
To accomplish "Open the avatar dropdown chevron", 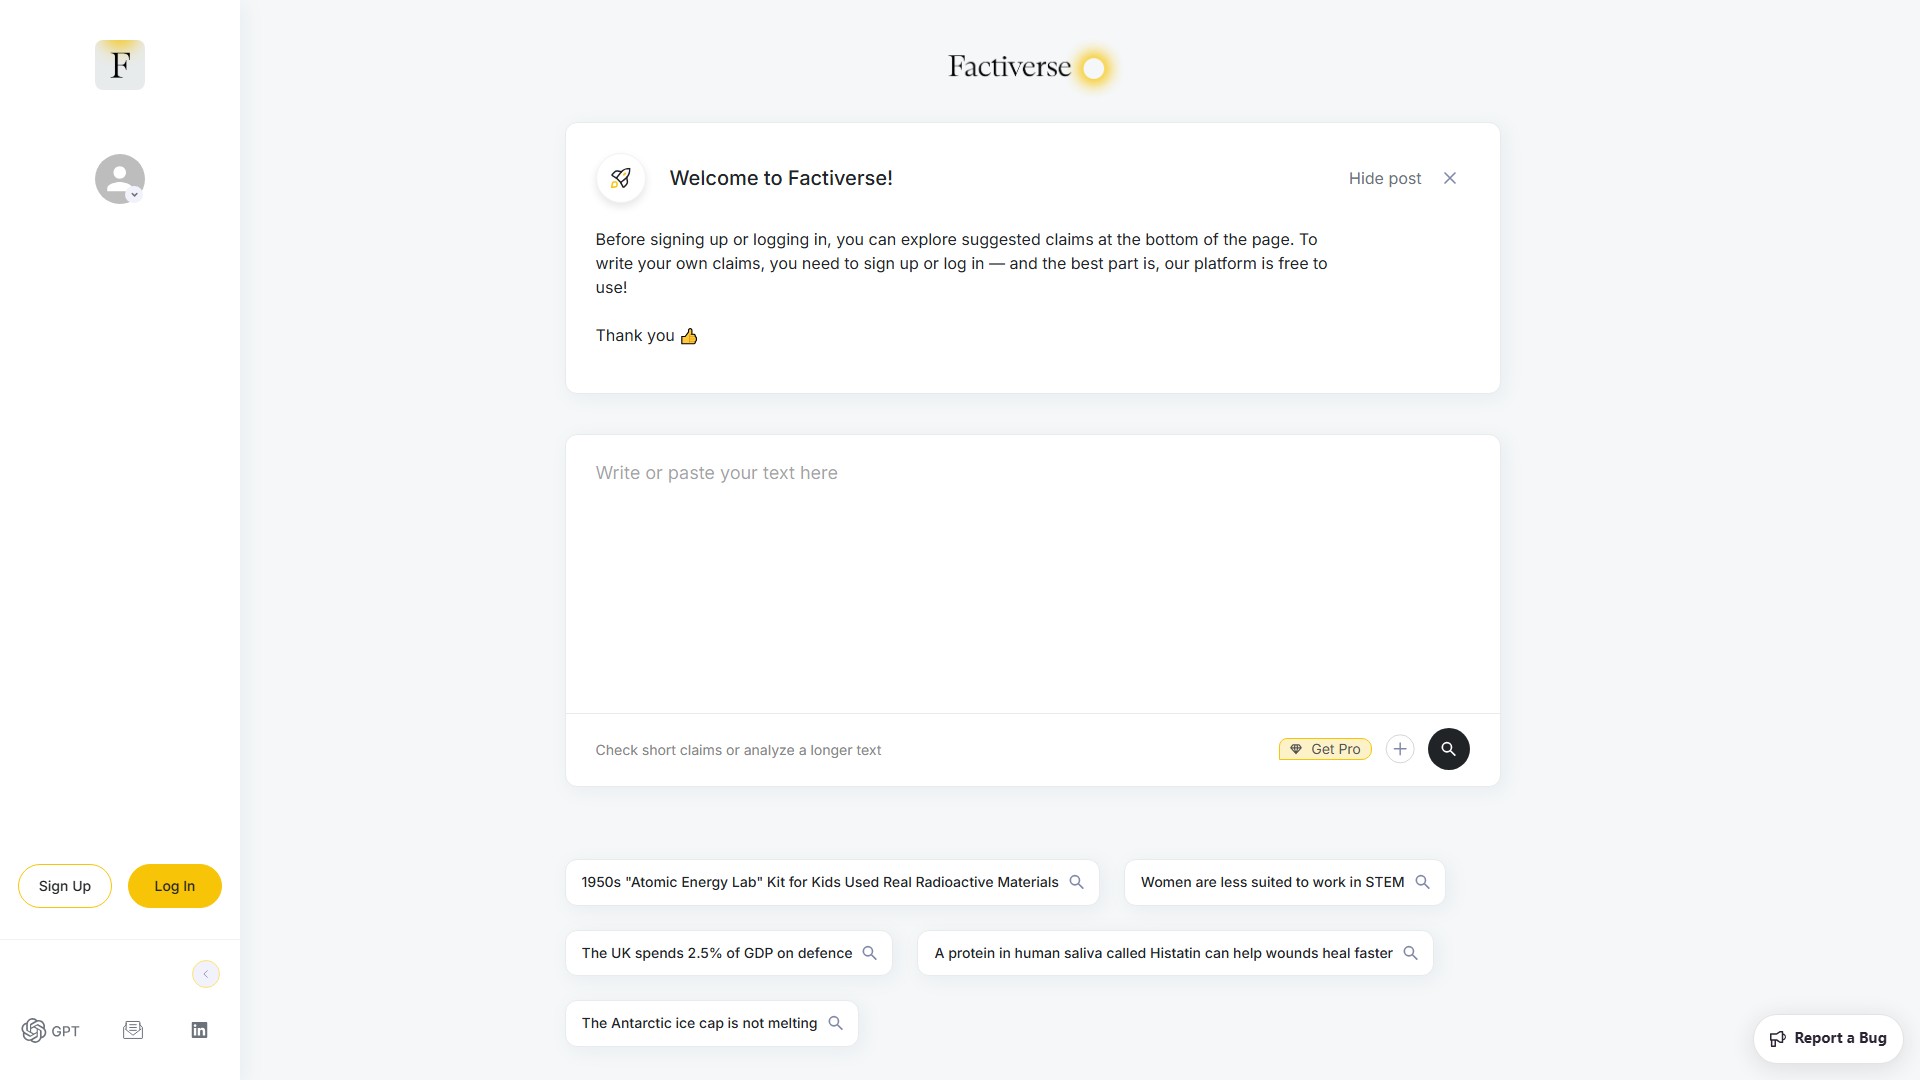I will point(134,196).
